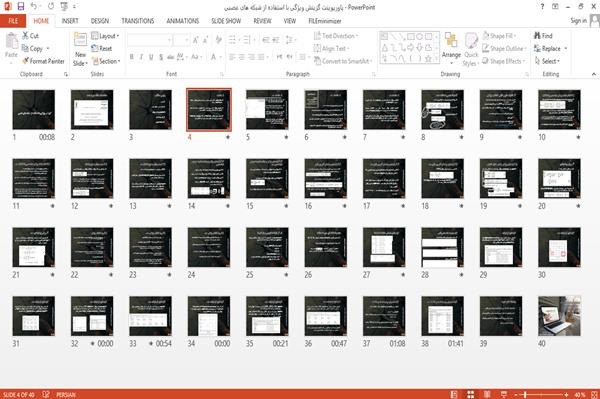
Task: Switch to the TRANSITIONS tab
Action: pos(138,21)
